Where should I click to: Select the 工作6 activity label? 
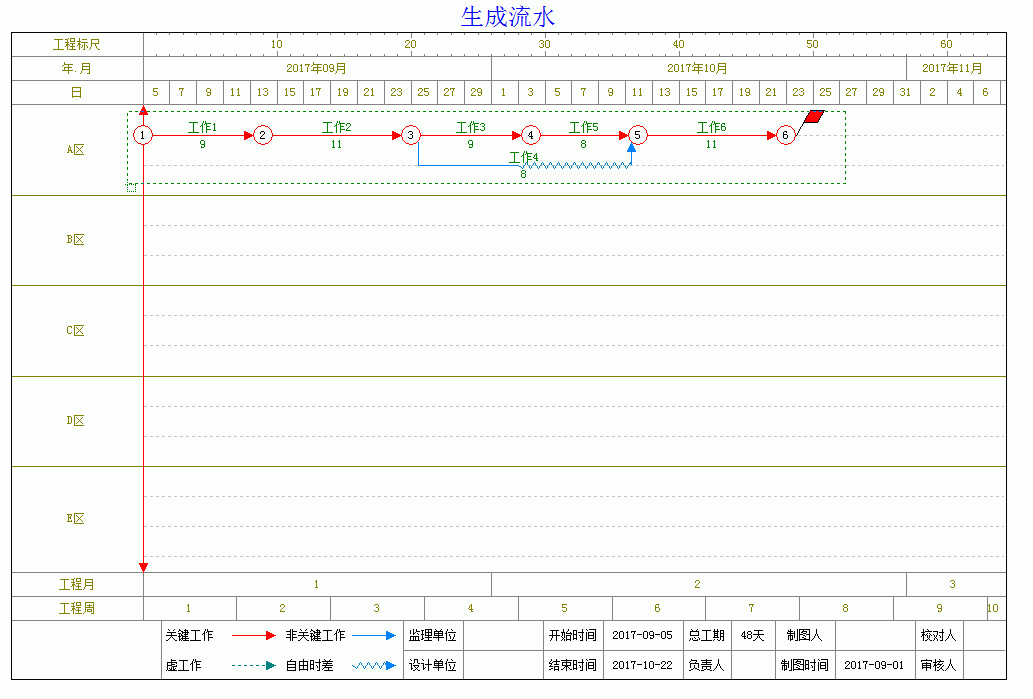coord(712,127)
